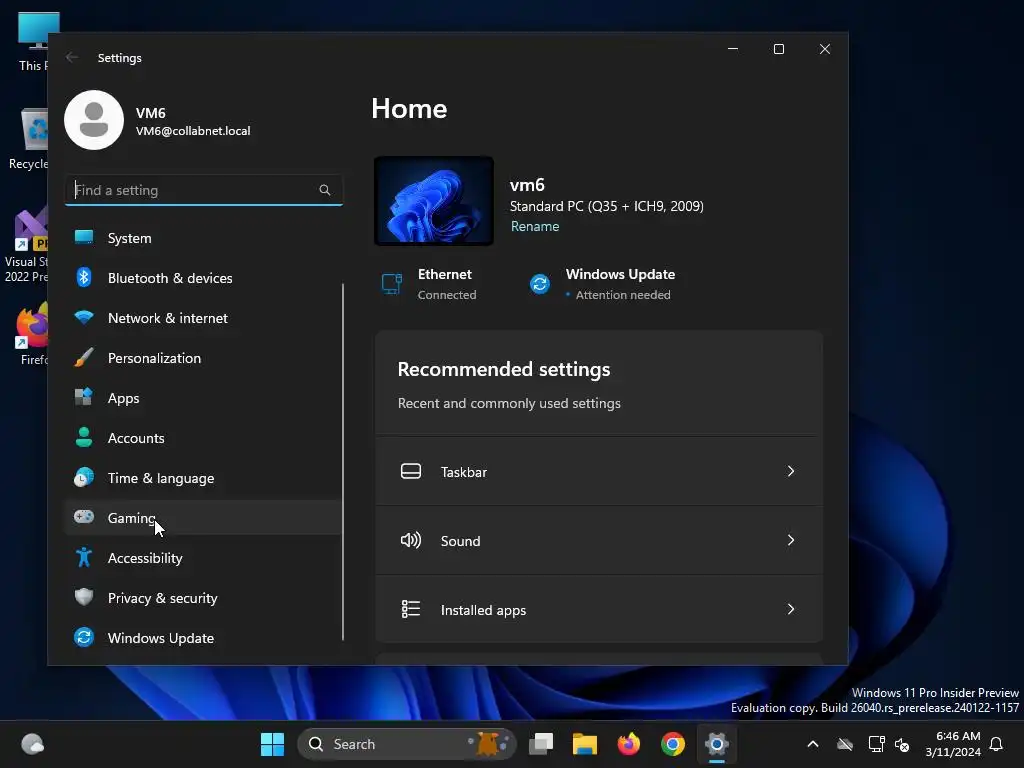
Task: Click the Installed apps list icon
Action: 411,609
